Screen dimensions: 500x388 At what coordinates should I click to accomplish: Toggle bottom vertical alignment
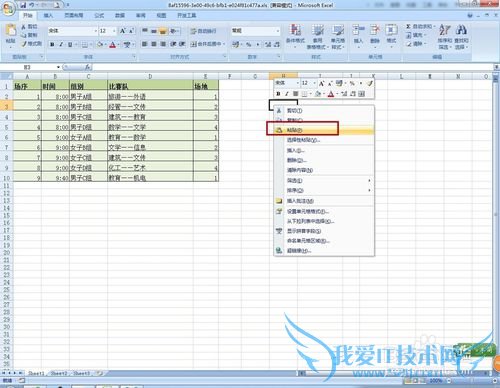[163, 31]
